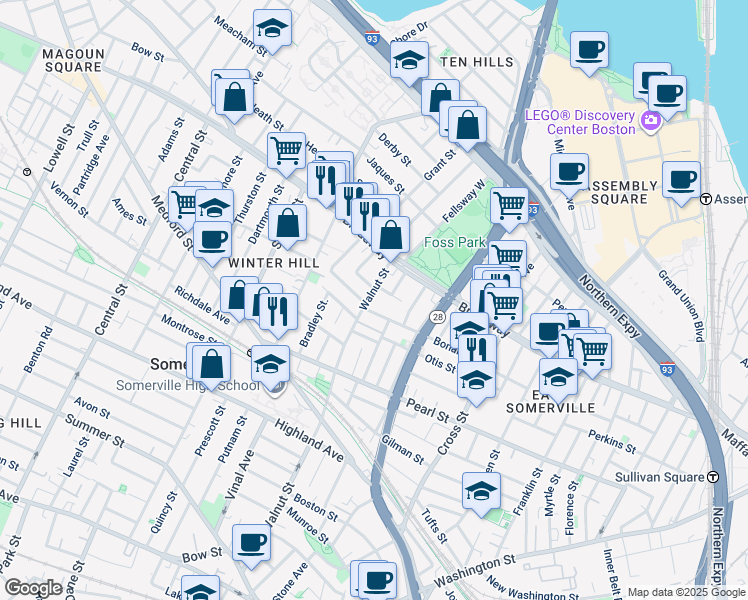Screen dimensions: 748x600
Task: Click the Pearl St street label
Action: coord(427,411)
